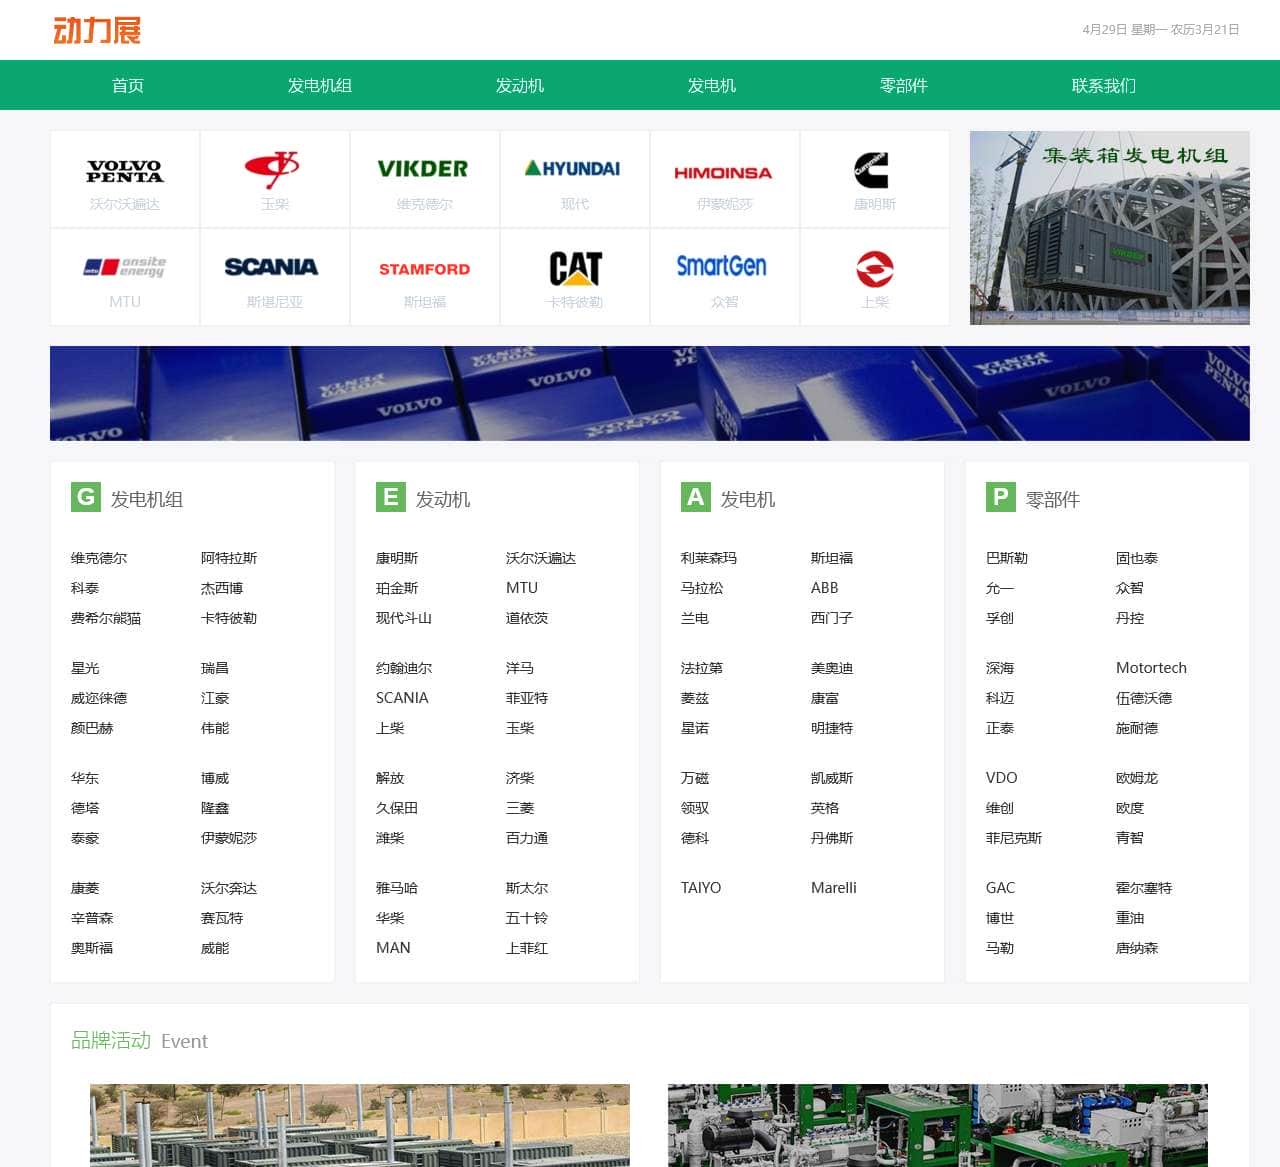Select 约翰迪尔 engine brand link

[404, 668]
